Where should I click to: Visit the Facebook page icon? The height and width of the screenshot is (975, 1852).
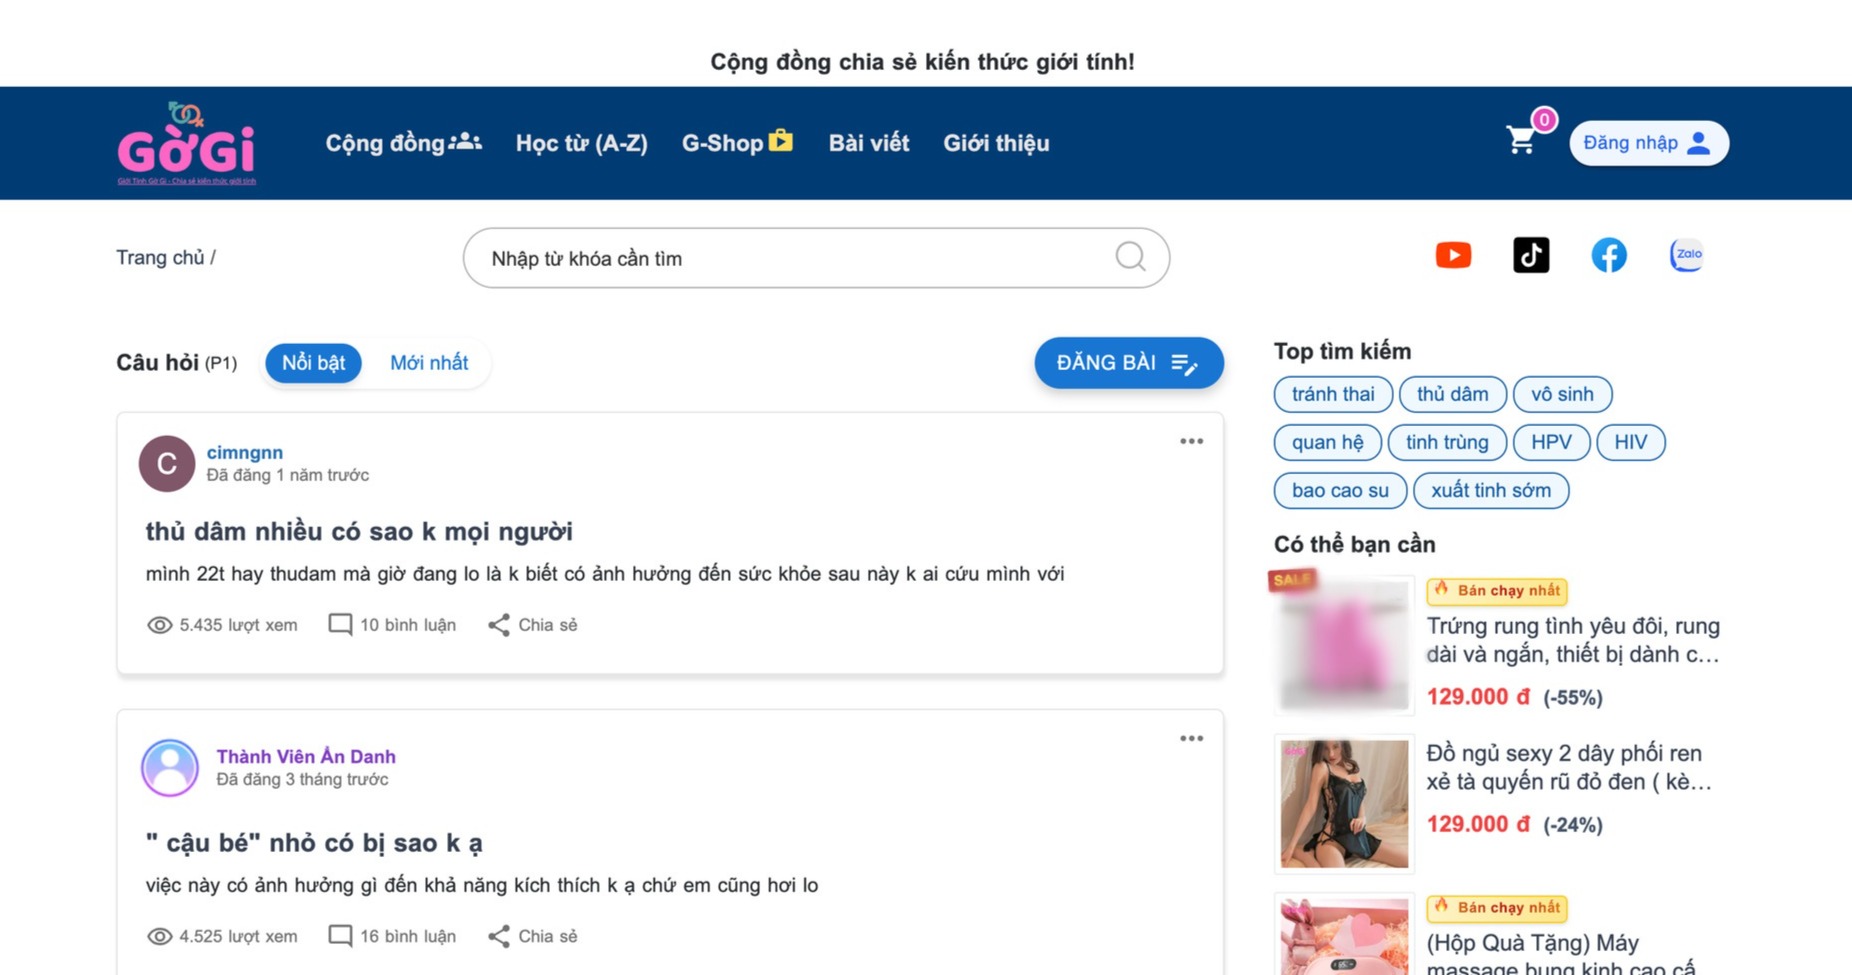(x=1608, y=256)
